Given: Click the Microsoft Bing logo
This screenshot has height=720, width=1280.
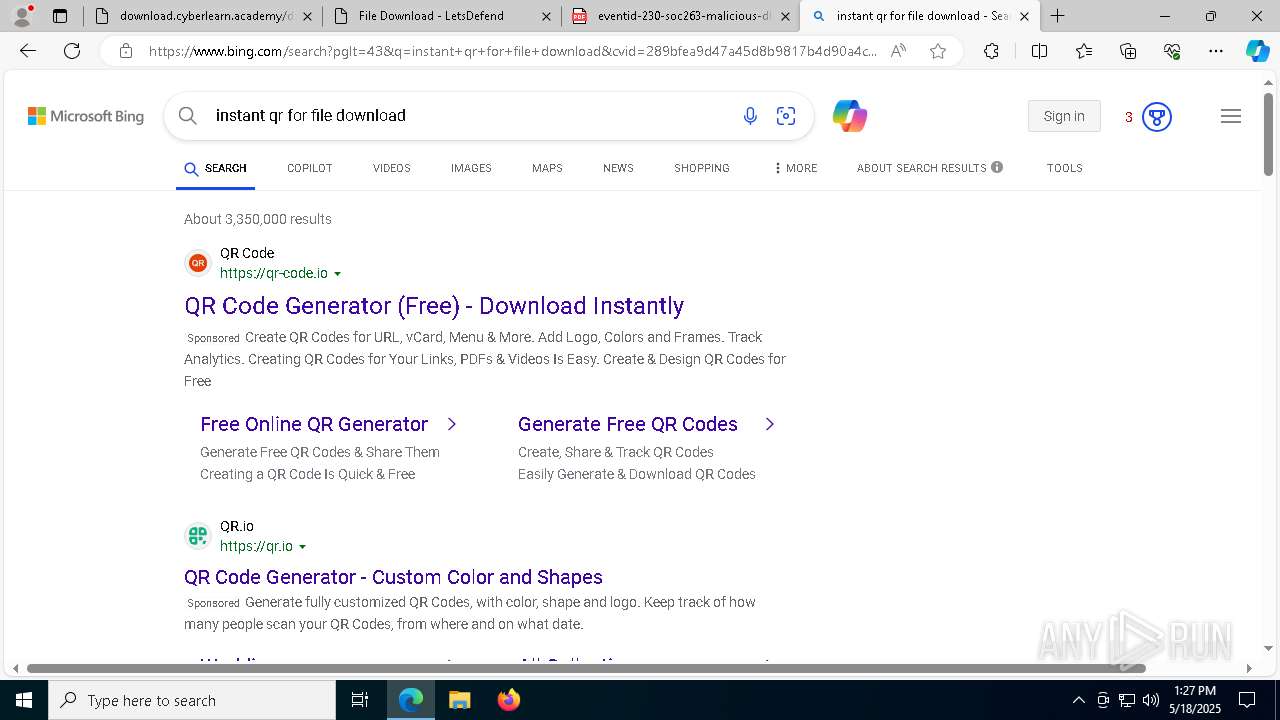Looking at the screenshot, I should click(86, 116).
